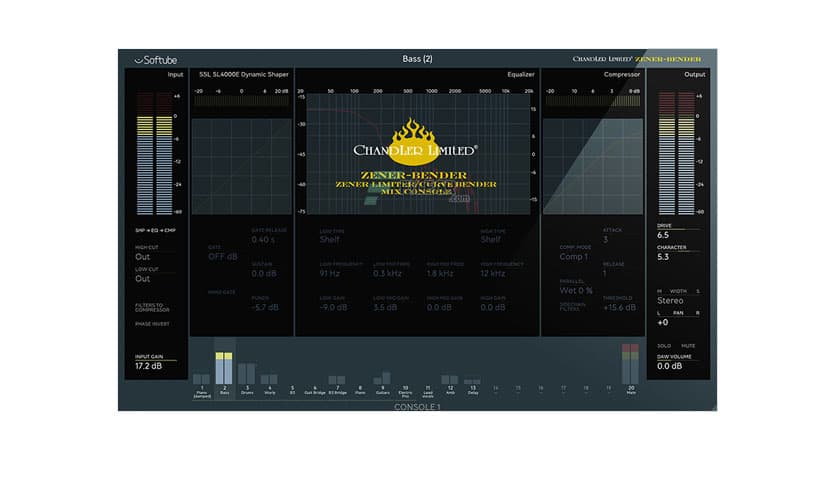This screenshot has width=836, height=484.
Task: Select empty channel 17
Action: pyautogui.click(x=564, y=389)
